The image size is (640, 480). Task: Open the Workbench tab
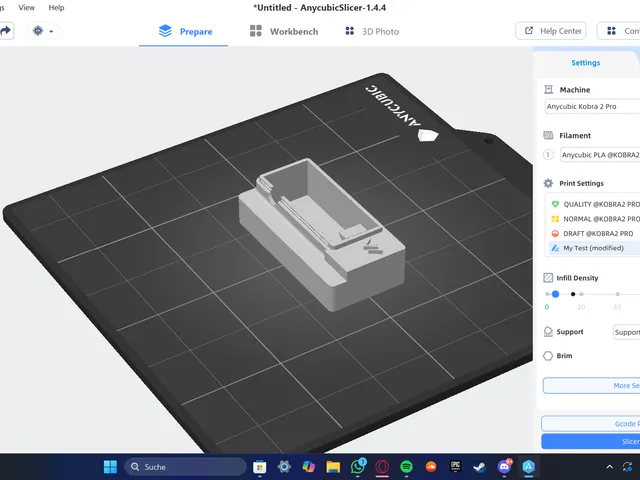click(x=284, y=31)
